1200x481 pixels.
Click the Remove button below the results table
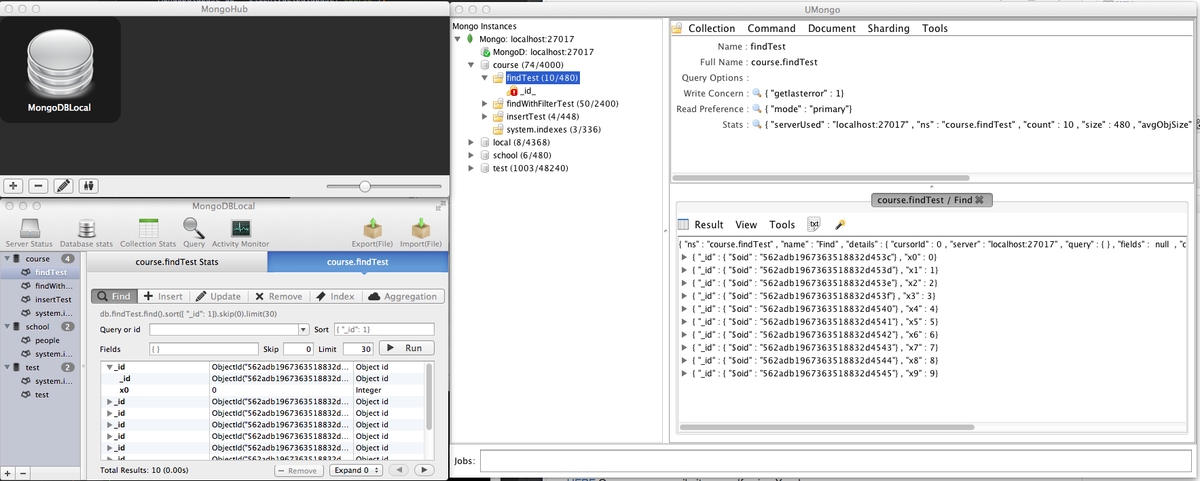(x=298, y=469)
